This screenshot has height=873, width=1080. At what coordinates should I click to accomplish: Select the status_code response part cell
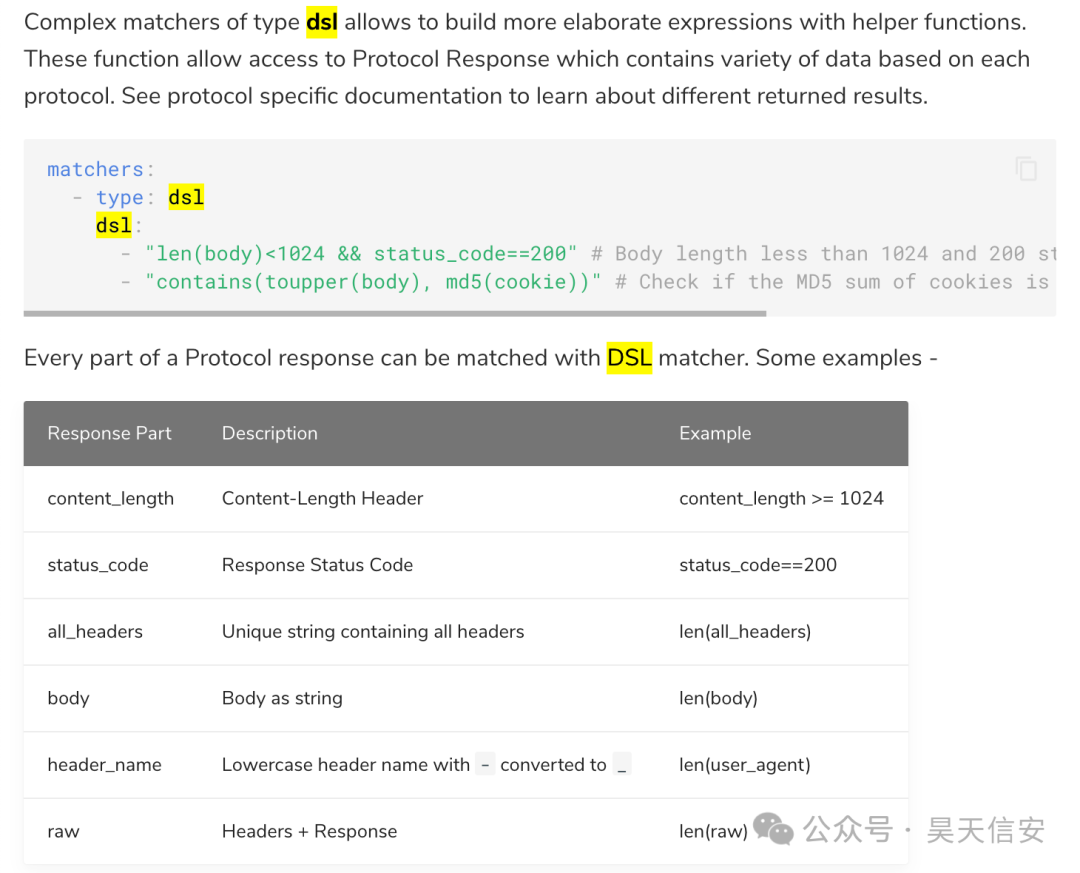(x=97, y=565)
